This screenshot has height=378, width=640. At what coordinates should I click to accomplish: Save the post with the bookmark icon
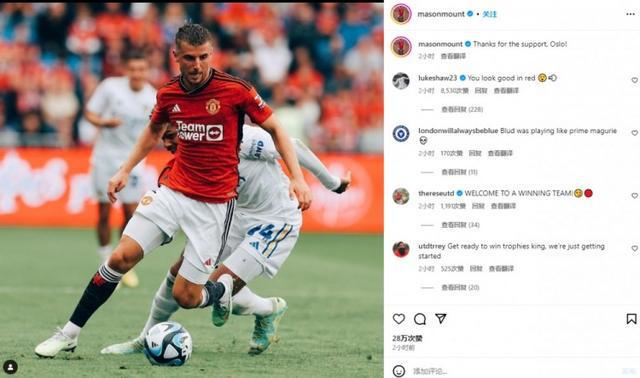point(631,319)
